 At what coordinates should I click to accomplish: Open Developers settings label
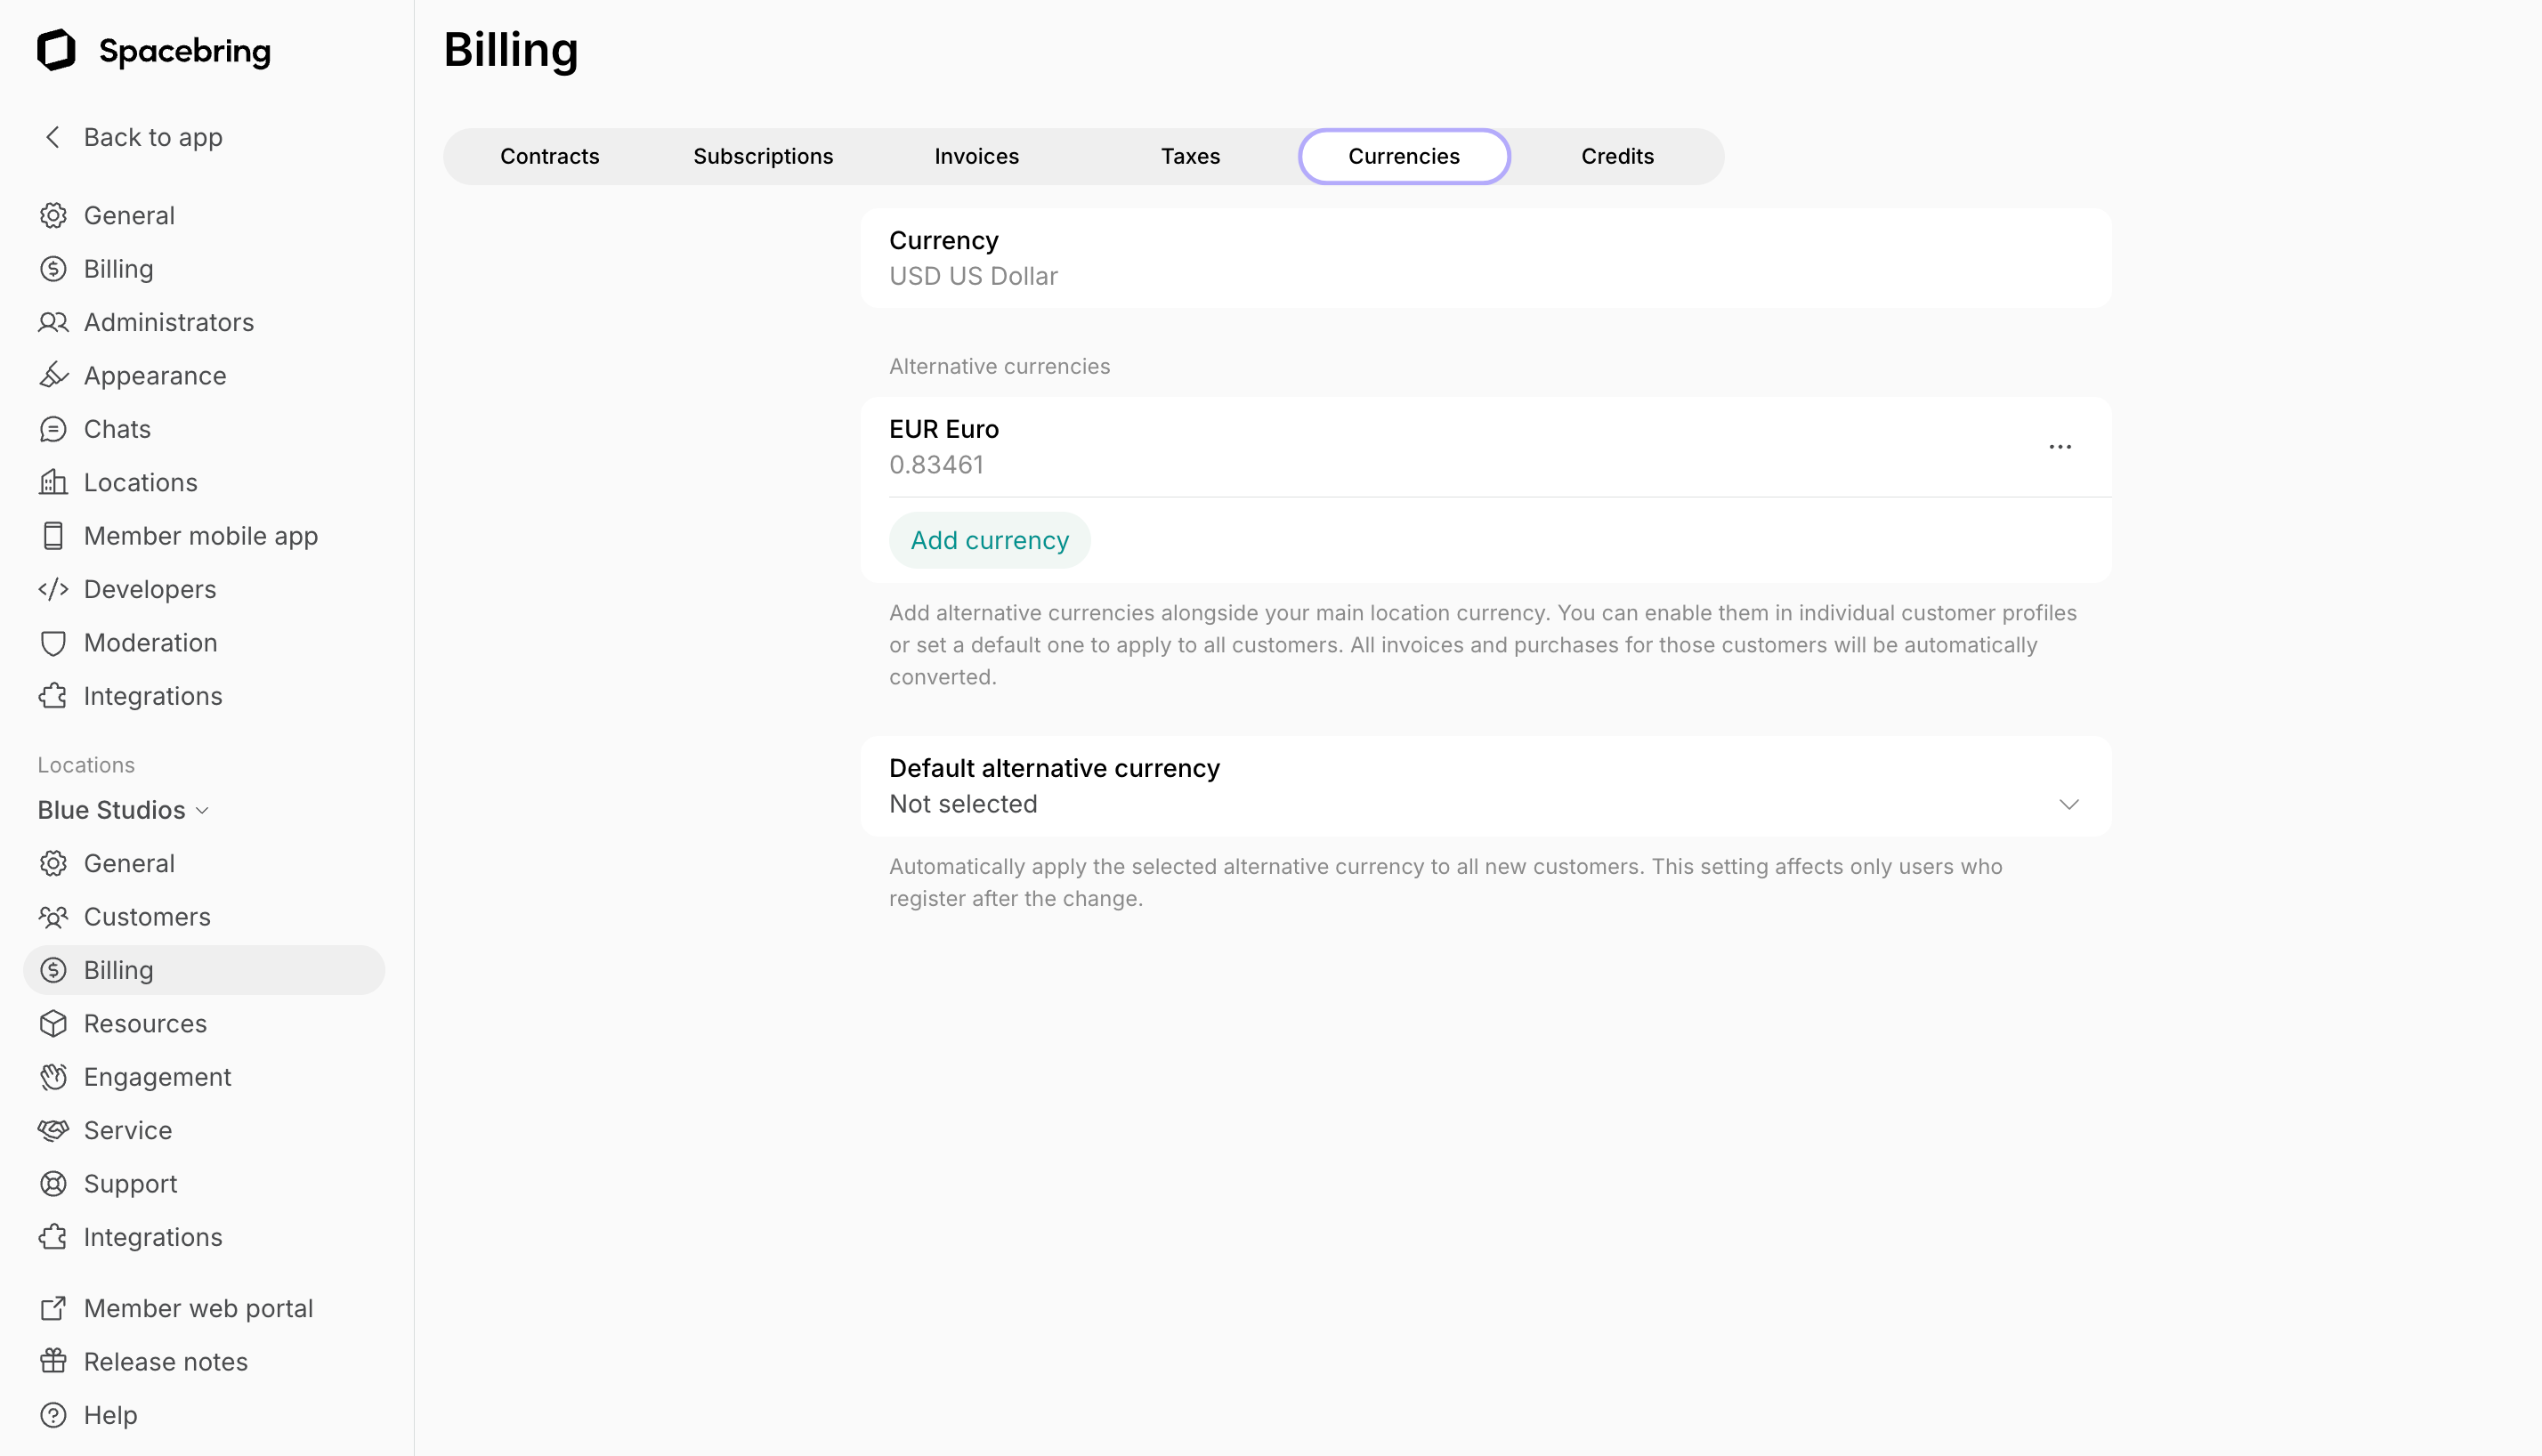click(x=150, y=589)
